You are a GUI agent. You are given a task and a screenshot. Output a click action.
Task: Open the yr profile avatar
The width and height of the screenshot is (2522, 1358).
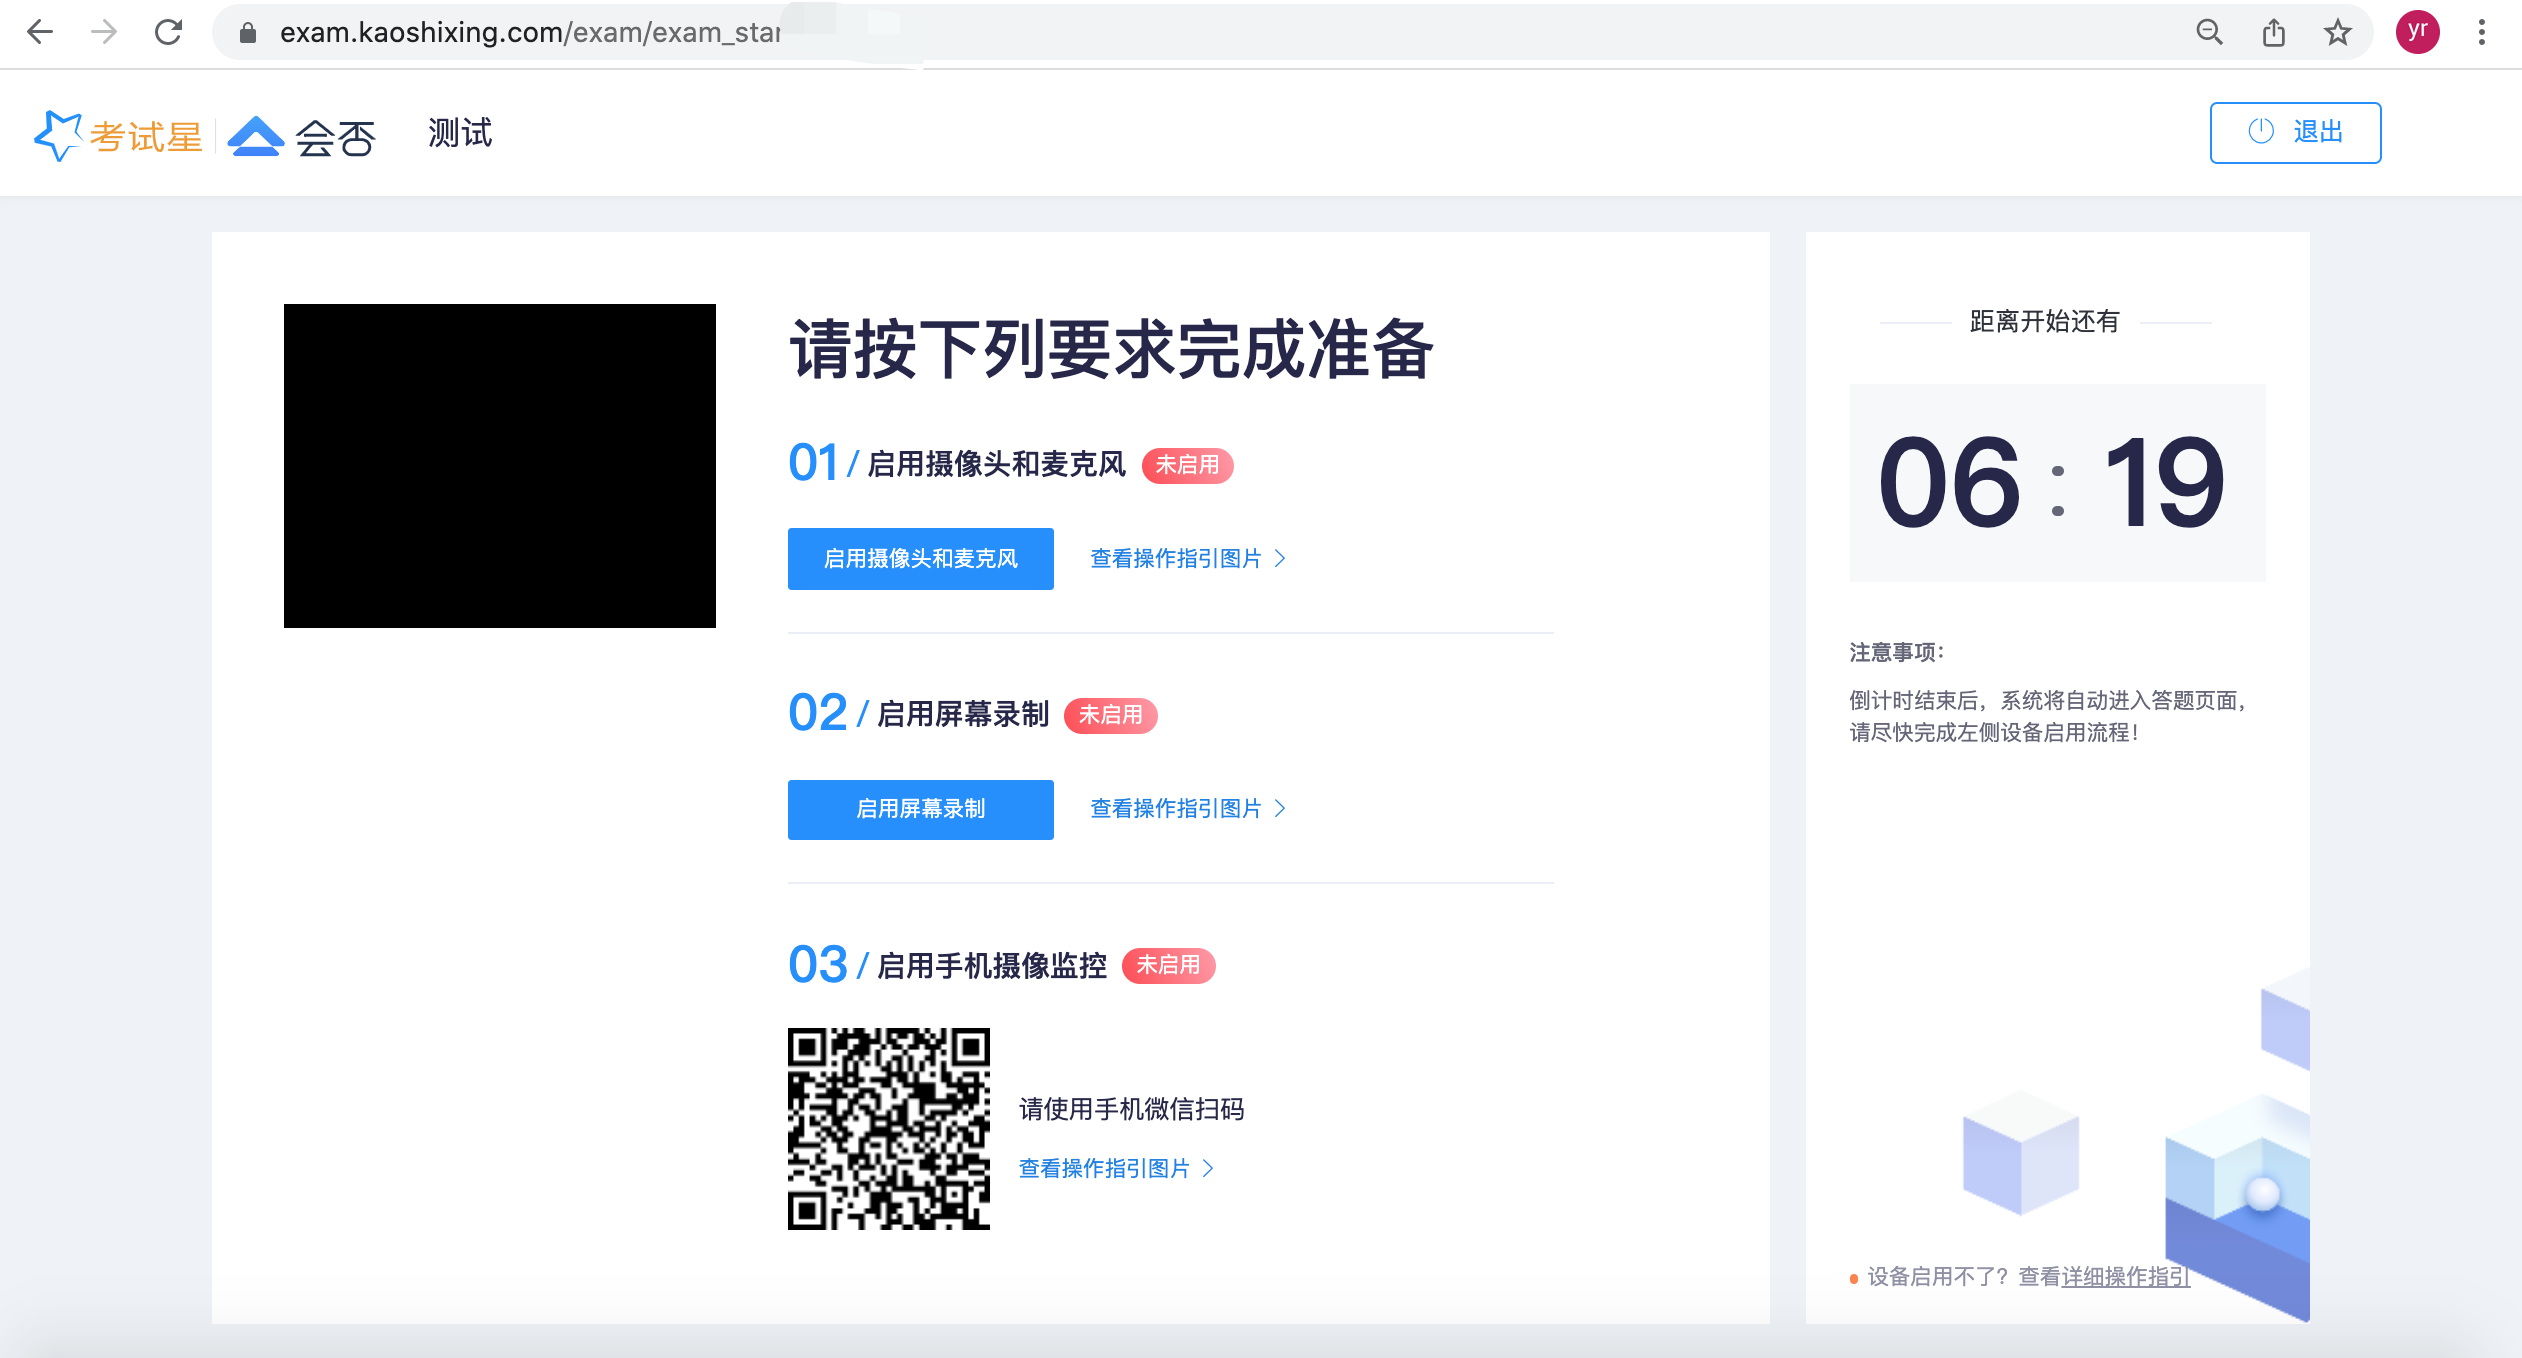click(2417, 32)
